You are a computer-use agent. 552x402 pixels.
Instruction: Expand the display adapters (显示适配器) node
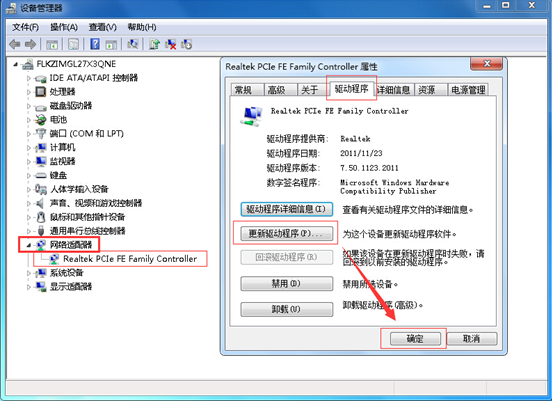[x=29, y=287]
